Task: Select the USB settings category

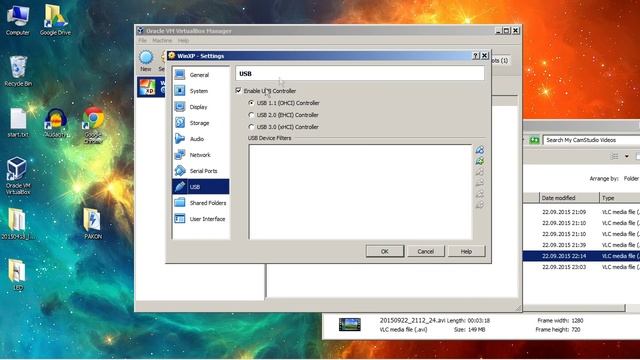Action: click(200, 187)
